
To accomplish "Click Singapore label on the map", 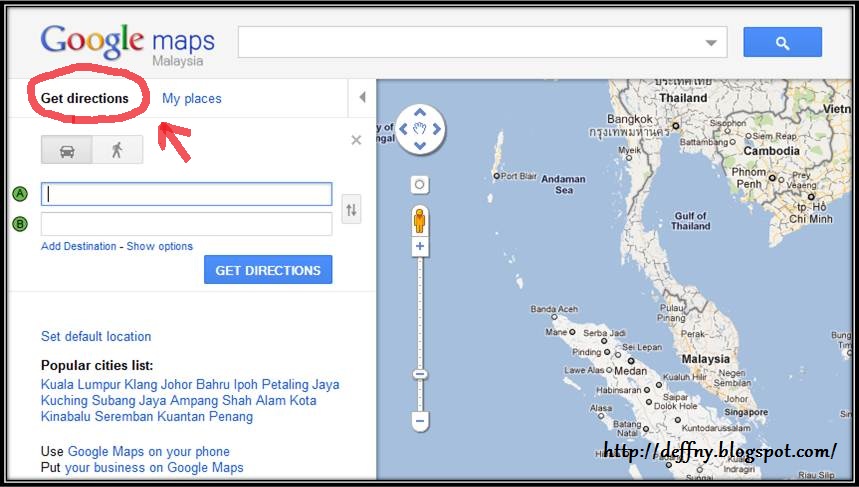I will pos(746,412).
